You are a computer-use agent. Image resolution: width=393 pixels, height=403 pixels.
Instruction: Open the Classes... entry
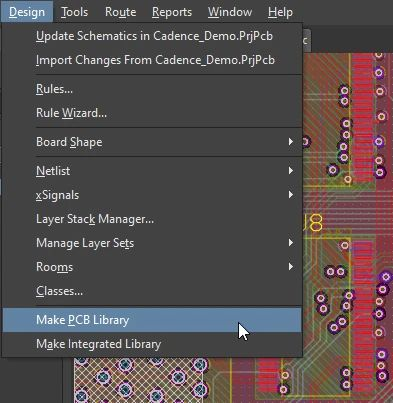pos(152,291)
